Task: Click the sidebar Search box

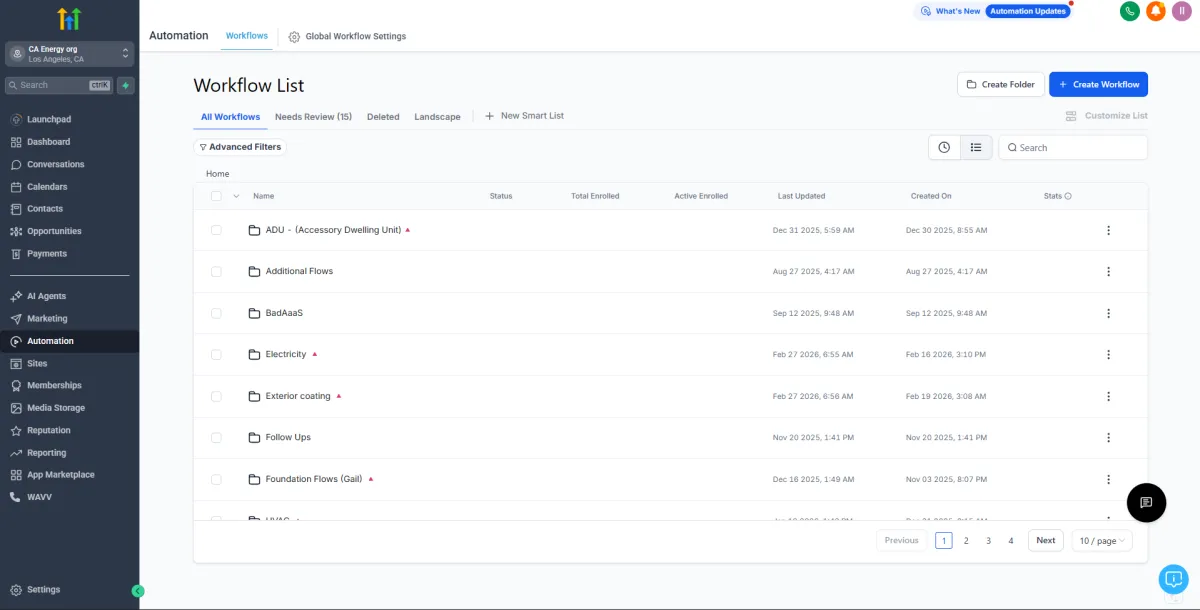Action: tap(59, 85)
